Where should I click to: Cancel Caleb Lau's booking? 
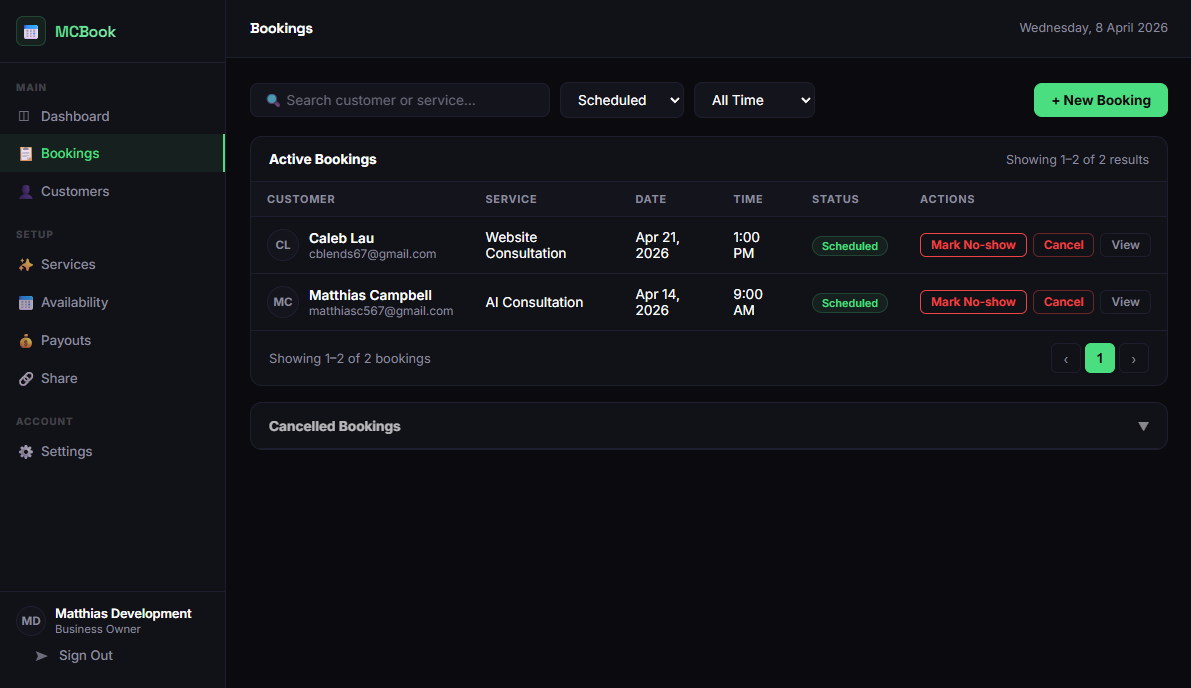[1063, 245]
